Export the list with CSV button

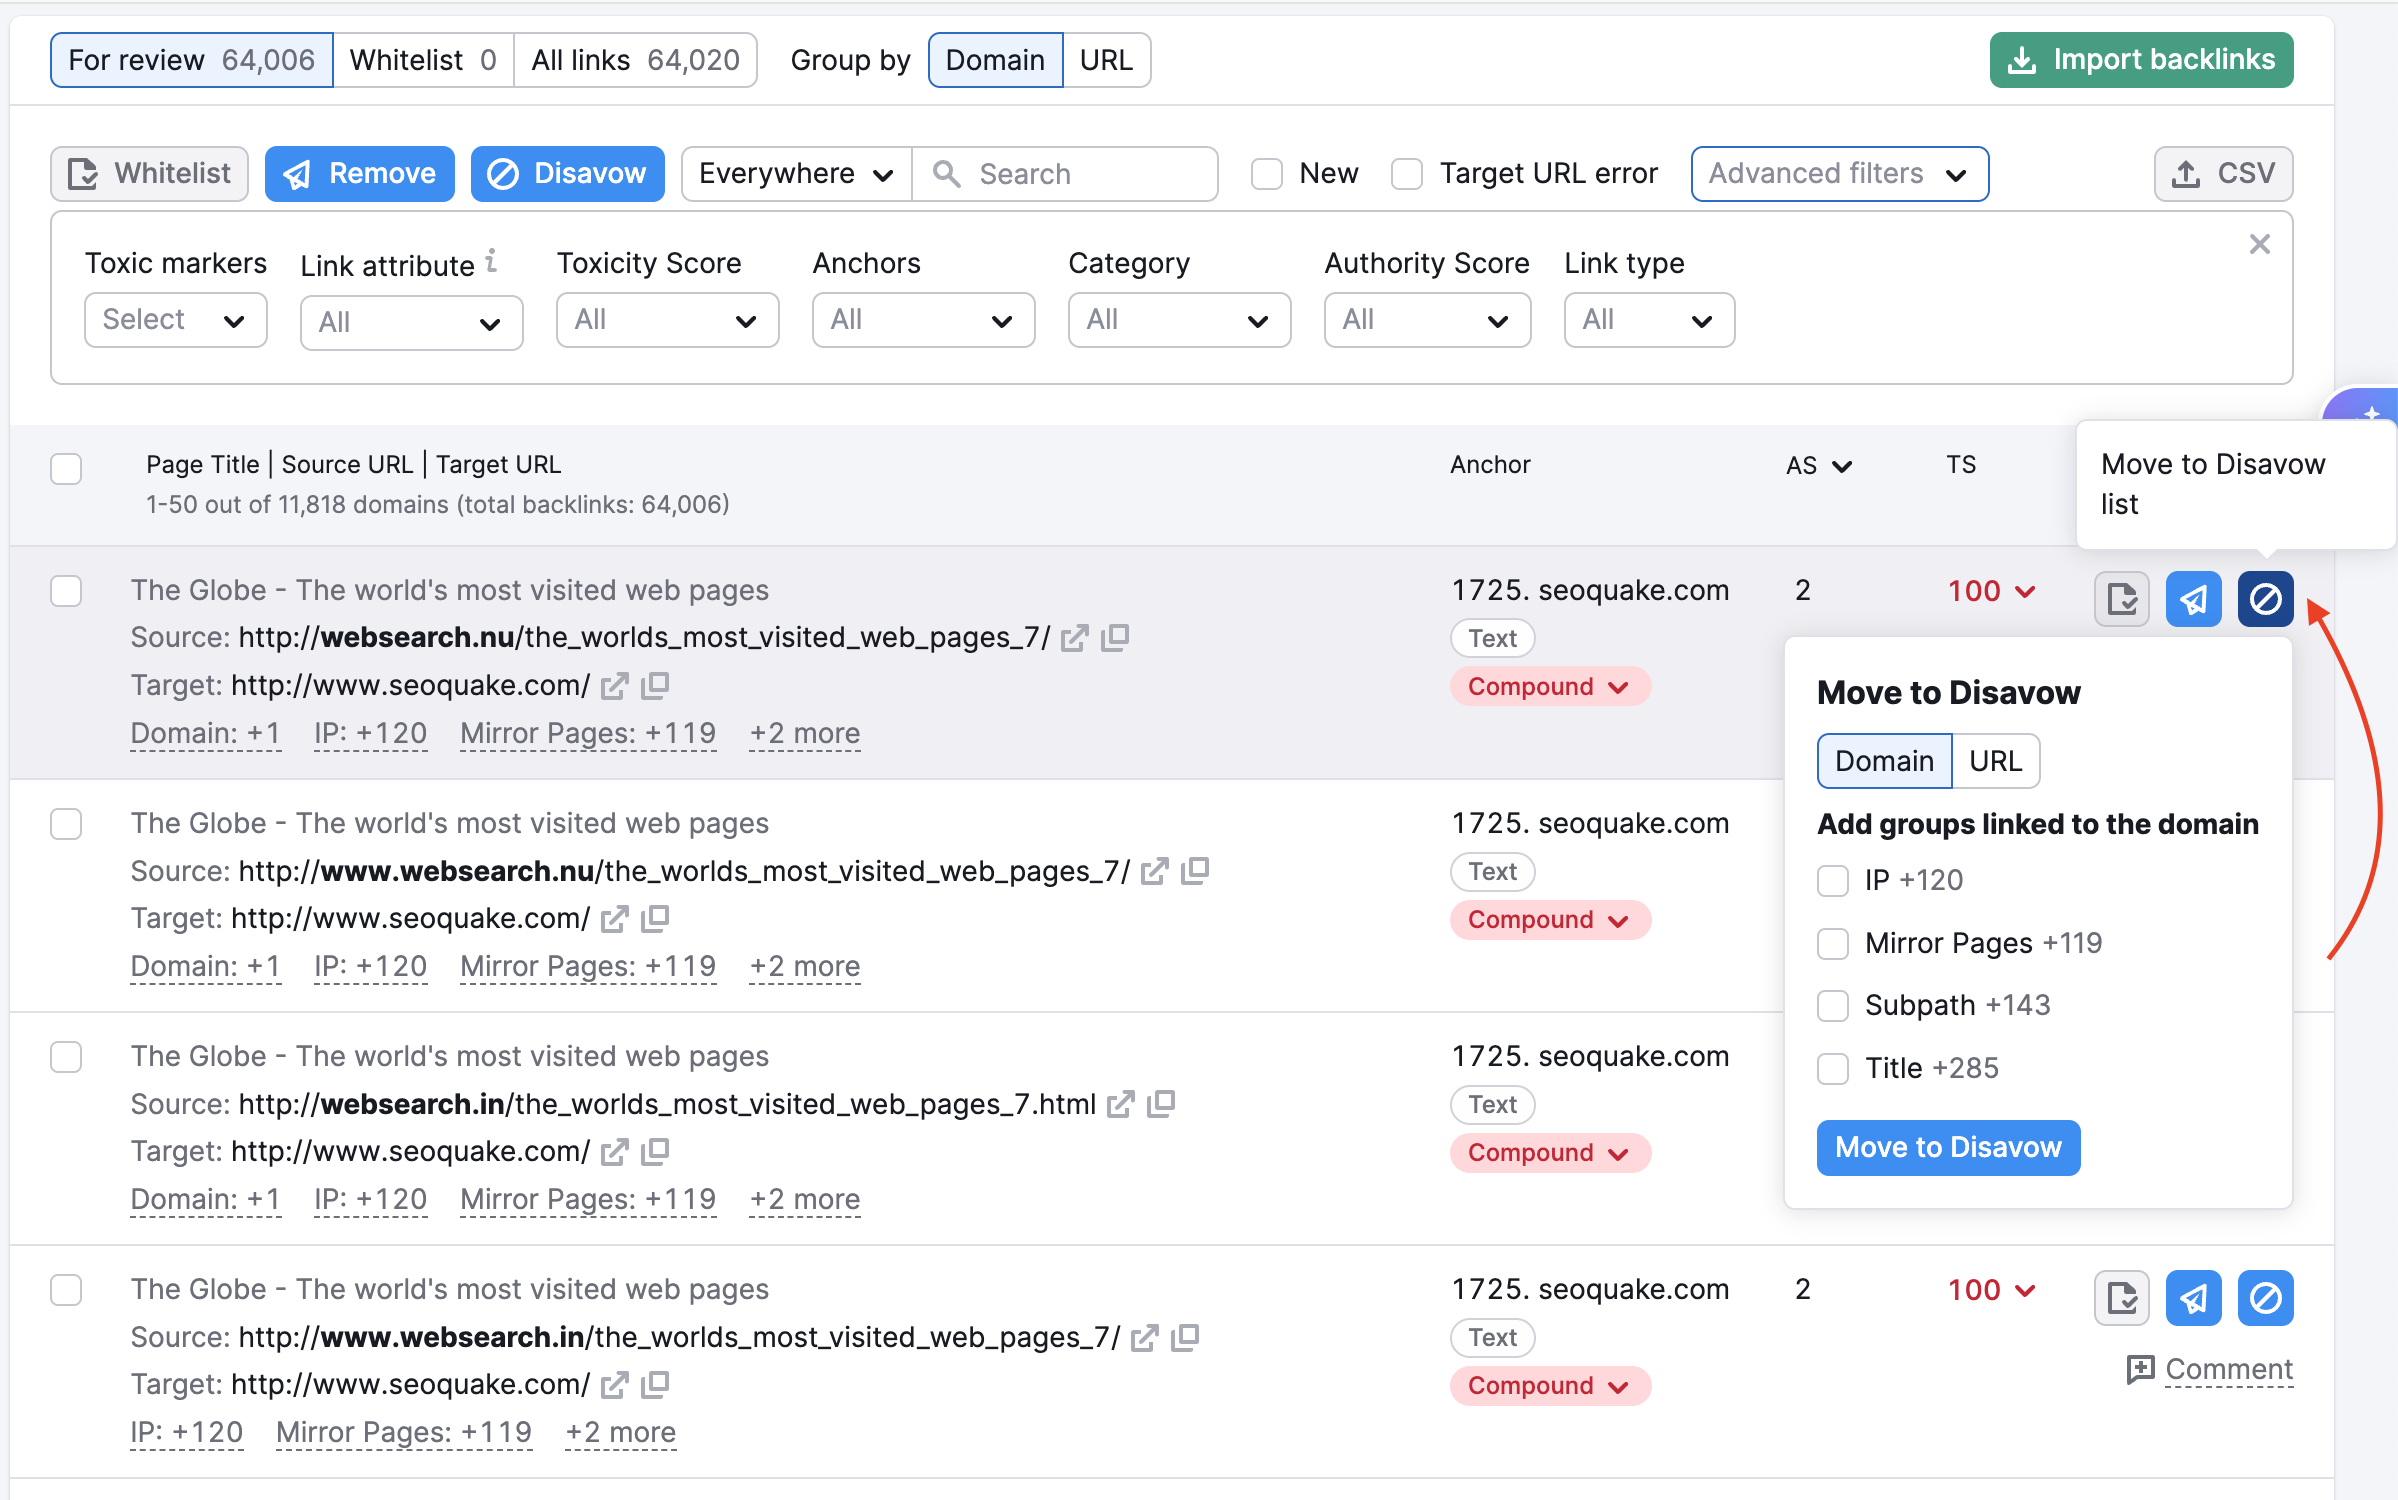coord(2223,174)
